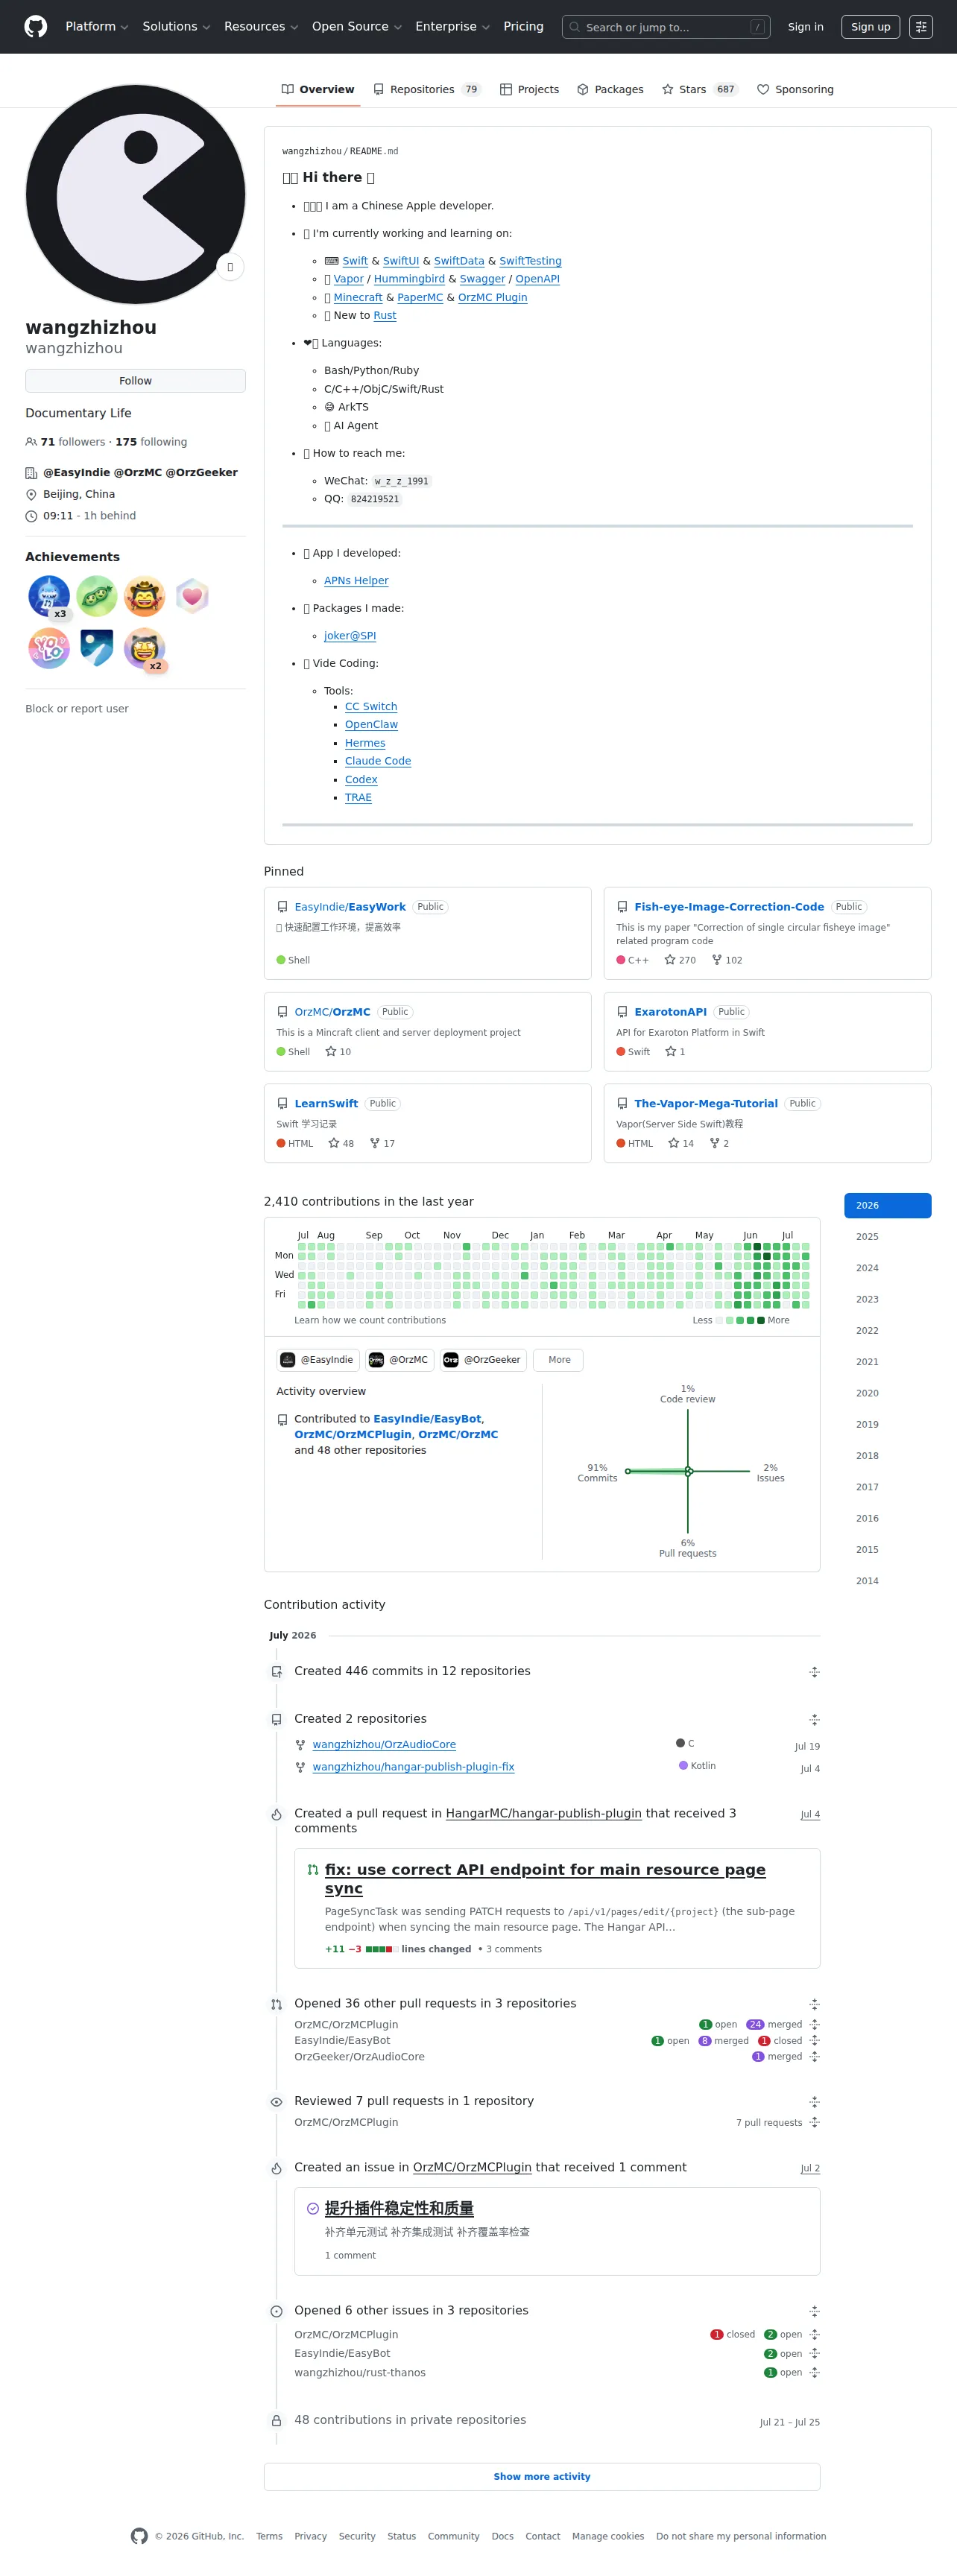Viewport: 957px width, 2576px height.
Task: Open the cowboy Quickdraw achievement badge
Action: click(x=144, y=597)
